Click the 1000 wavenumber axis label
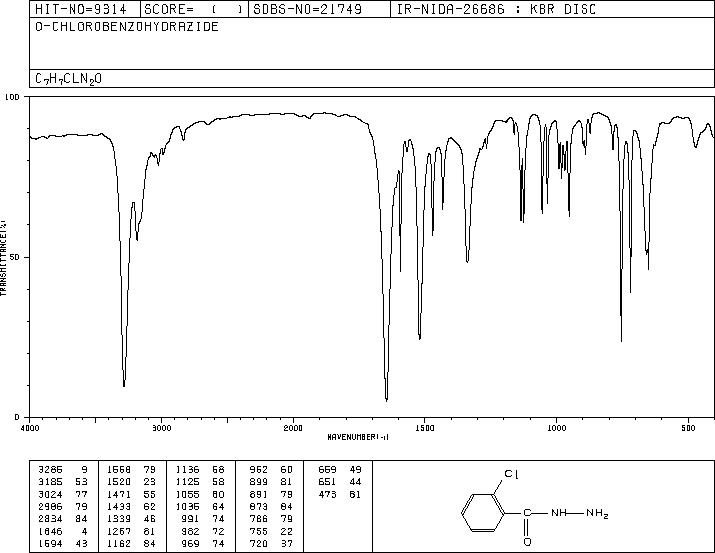This screenshot has width=715, height=553. click(556, 428)
